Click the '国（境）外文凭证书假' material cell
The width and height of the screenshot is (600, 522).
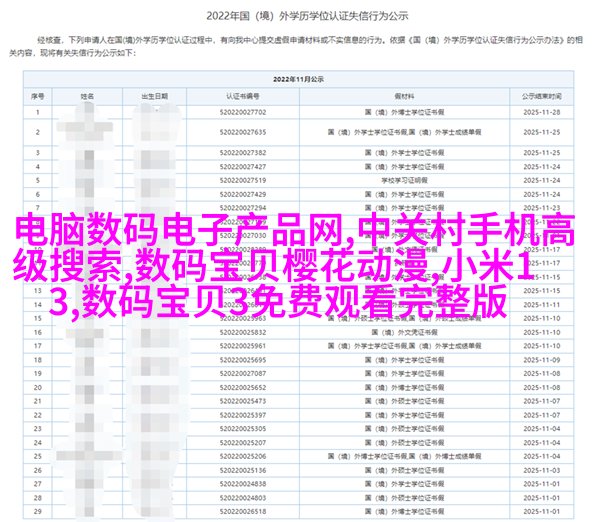pyautogui.click(x=404, y=333)
